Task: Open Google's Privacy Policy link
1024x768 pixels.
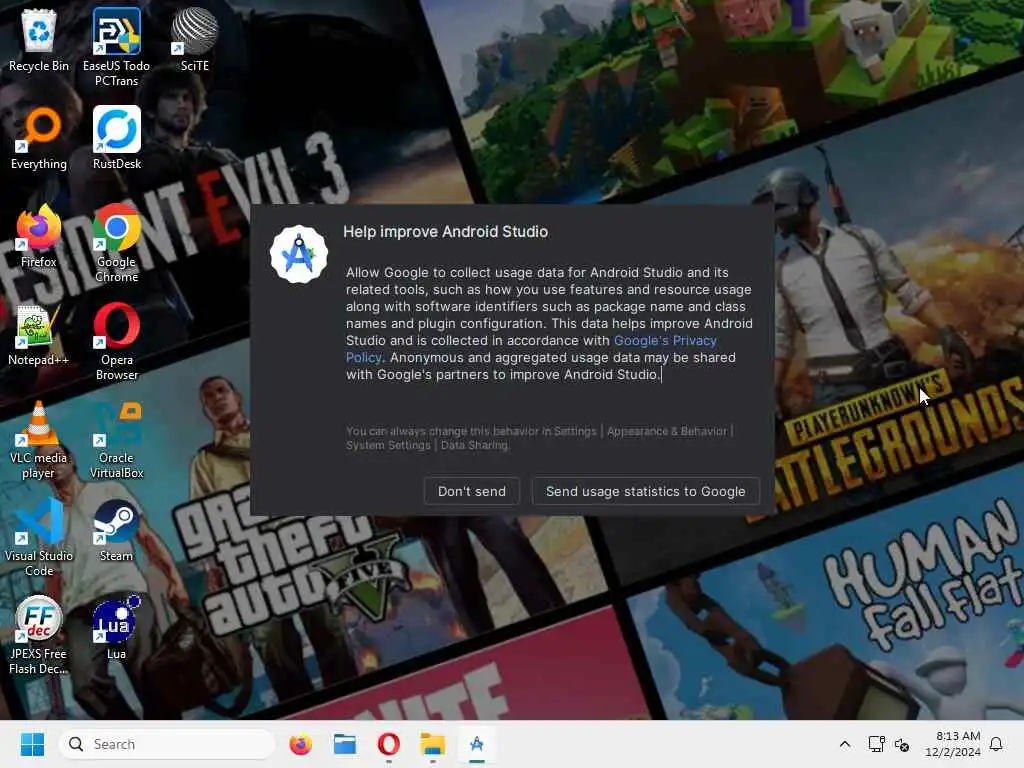Action: (x=665, y=340)
